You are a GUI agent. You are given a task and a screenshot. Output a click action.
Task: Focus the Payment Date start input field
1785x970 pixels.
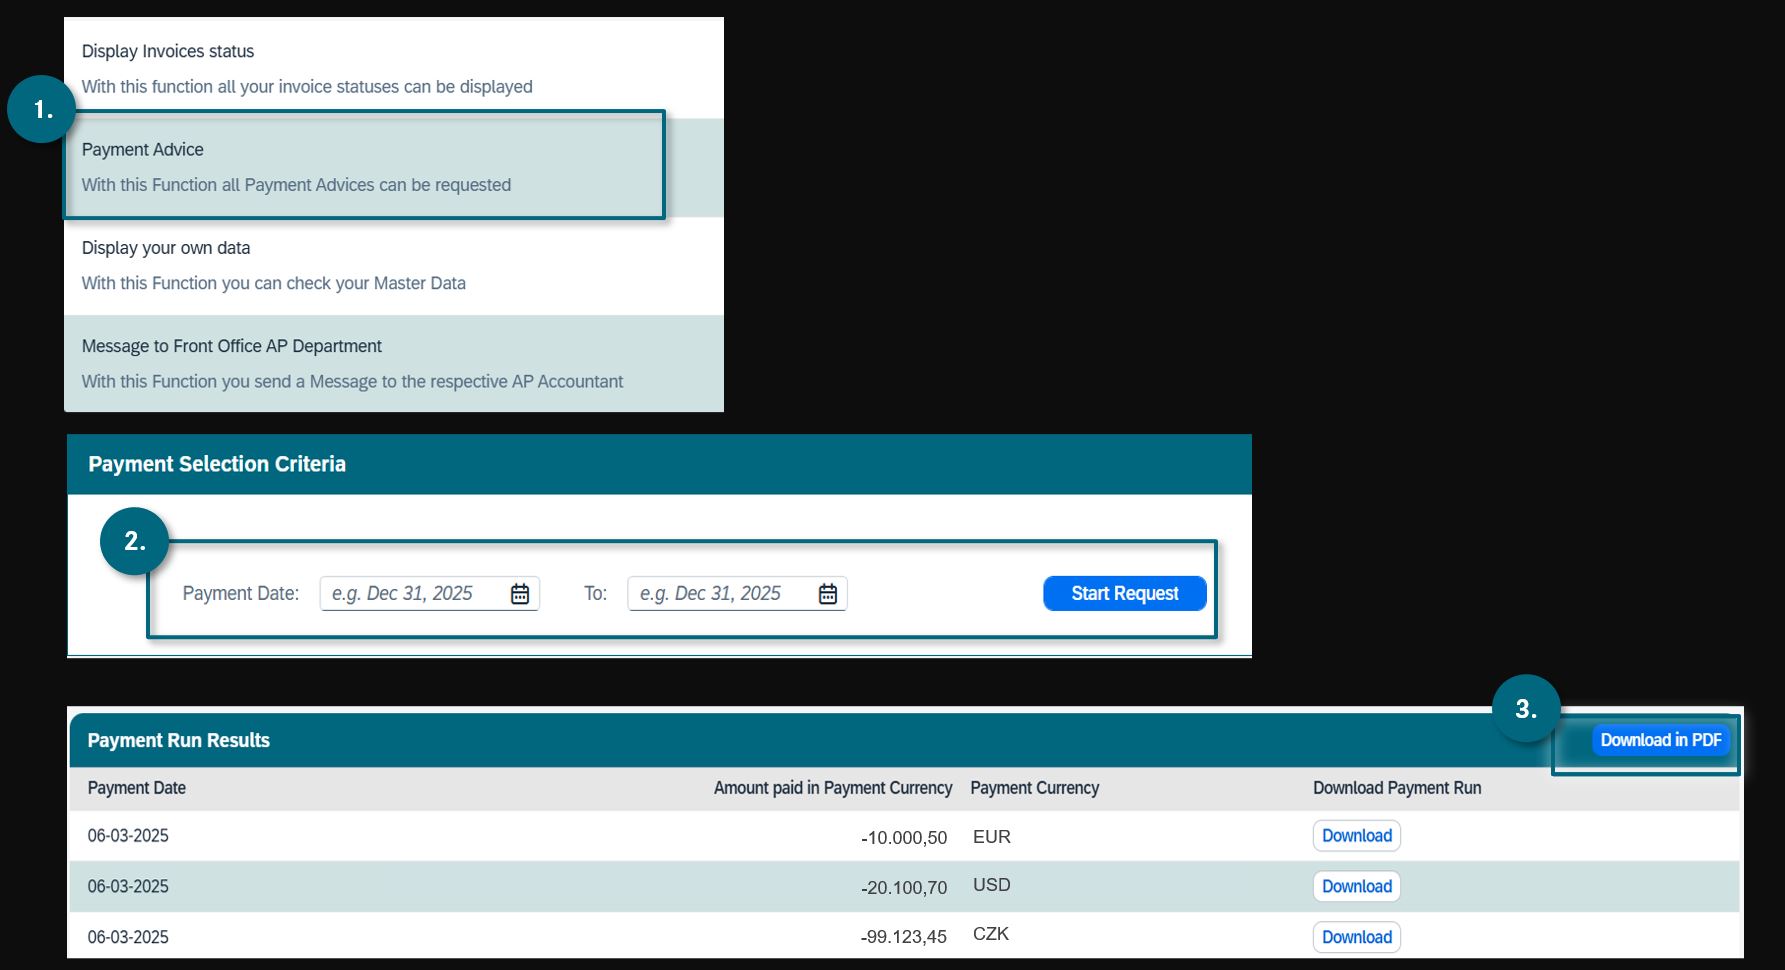click(x=412, y=594)
